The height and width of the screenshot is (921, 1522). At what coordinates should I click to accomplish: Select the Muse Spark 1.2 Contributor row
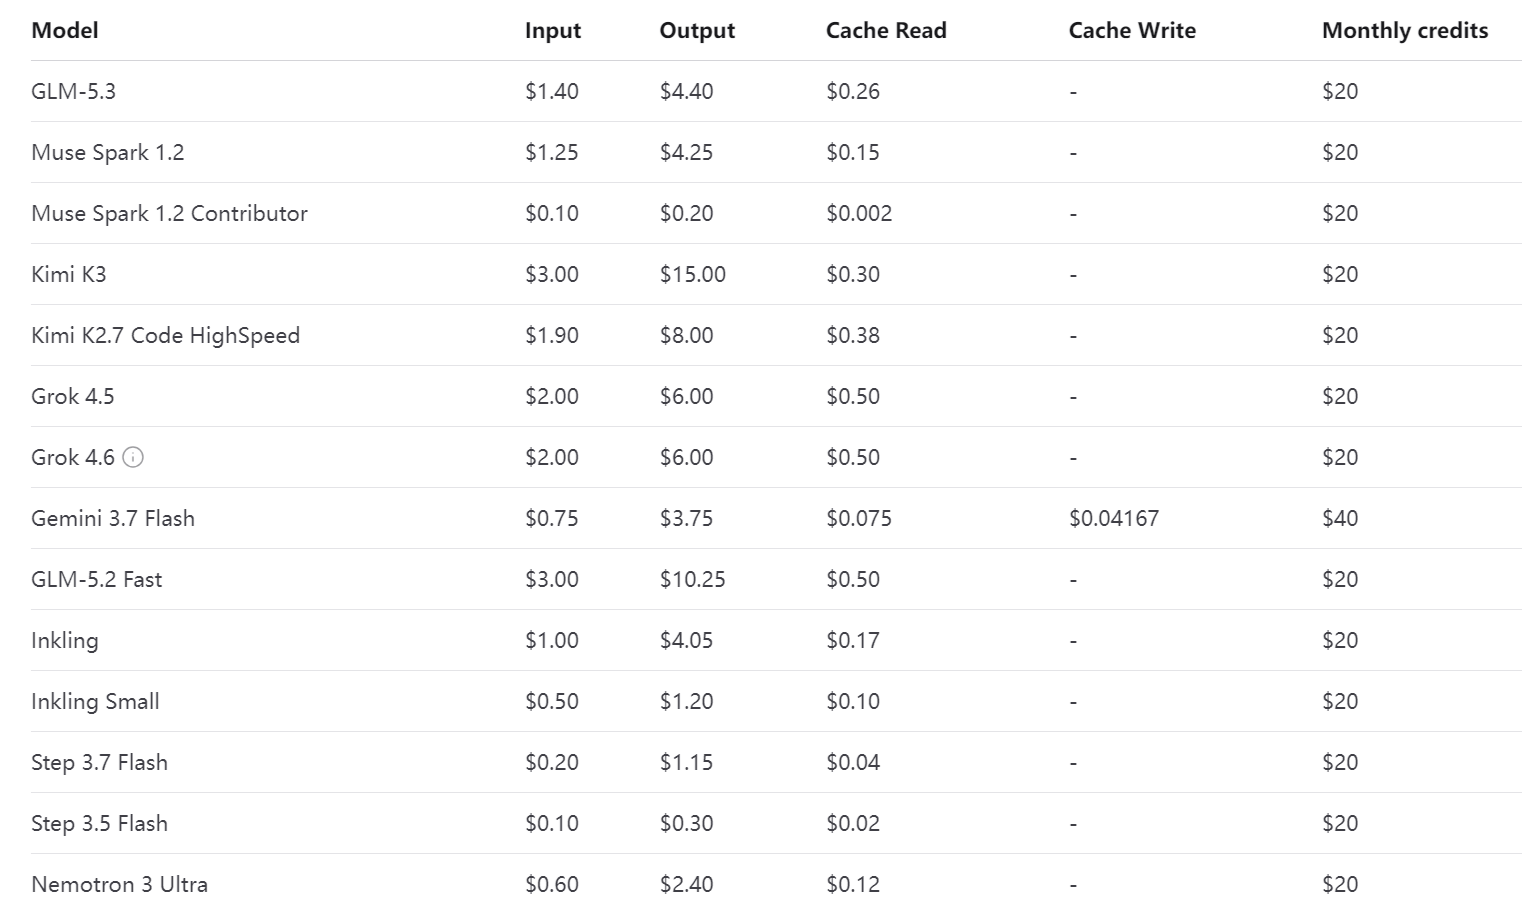pyautogui.click(x=776, y=213)
